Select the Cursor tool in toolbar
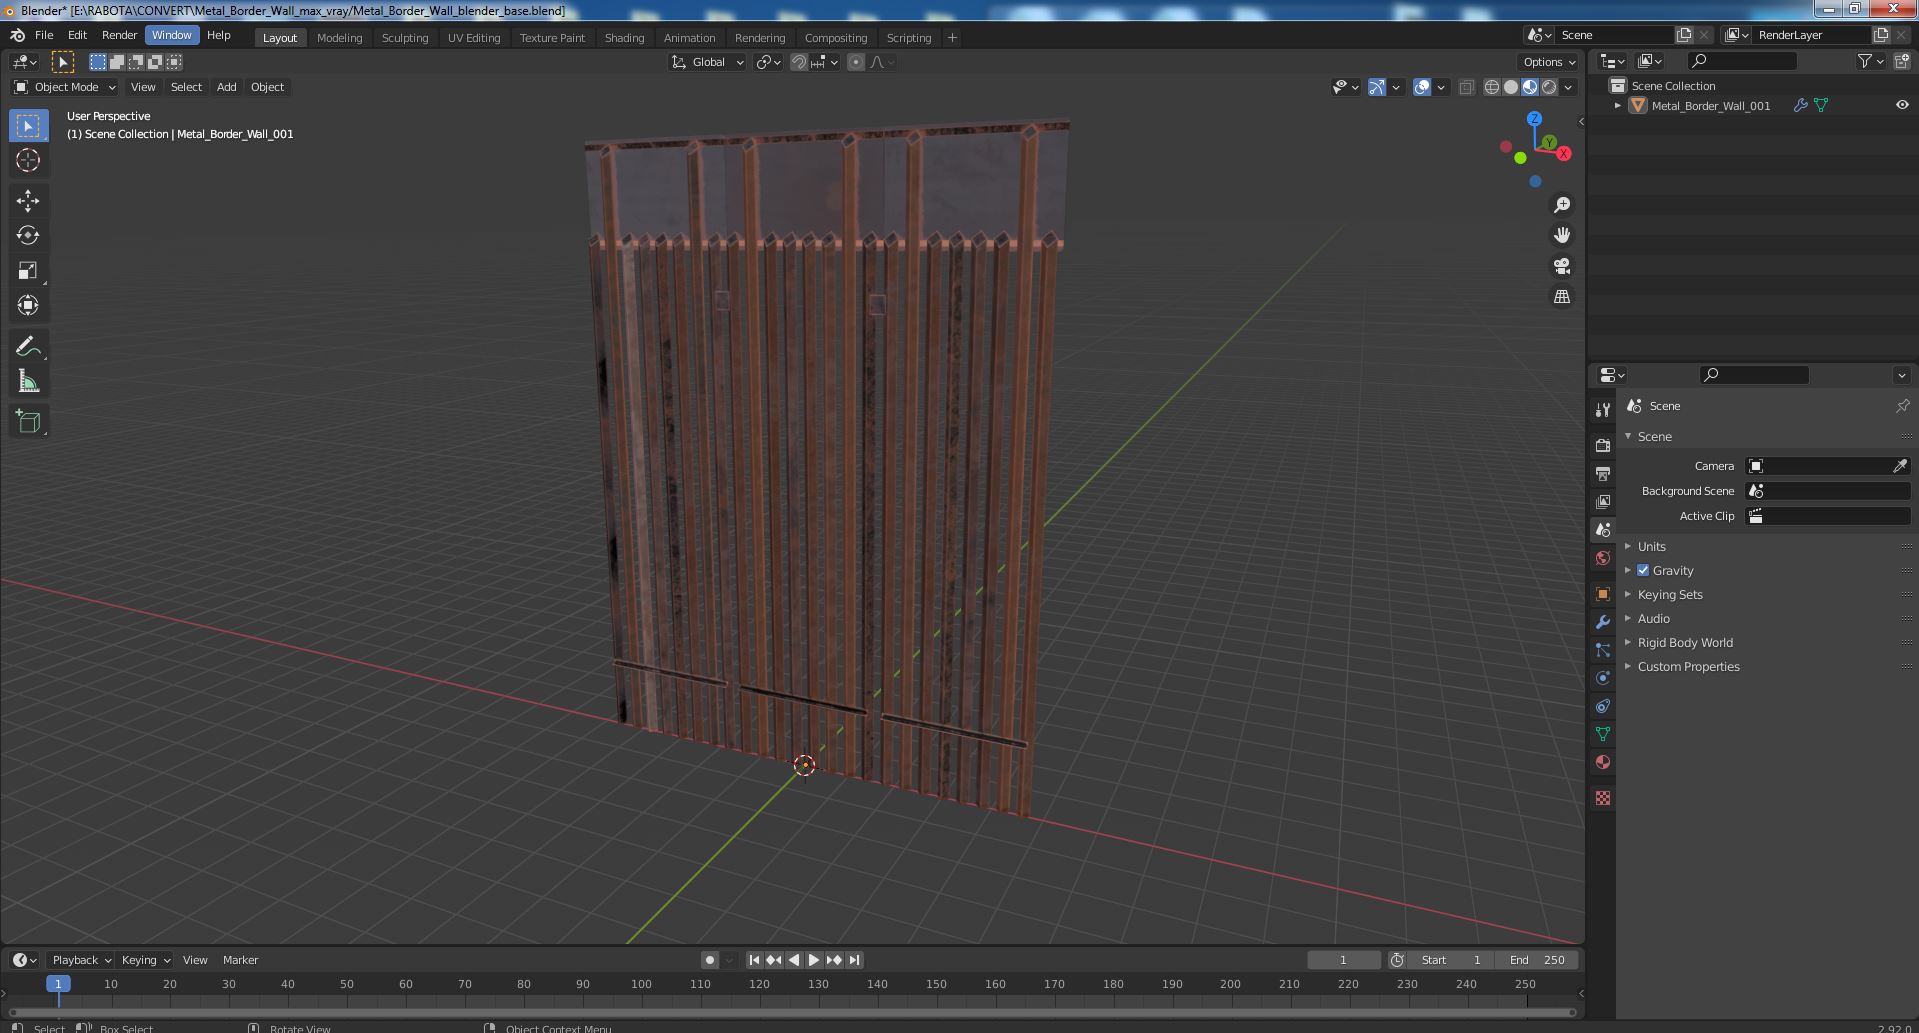 click(28, 160)
